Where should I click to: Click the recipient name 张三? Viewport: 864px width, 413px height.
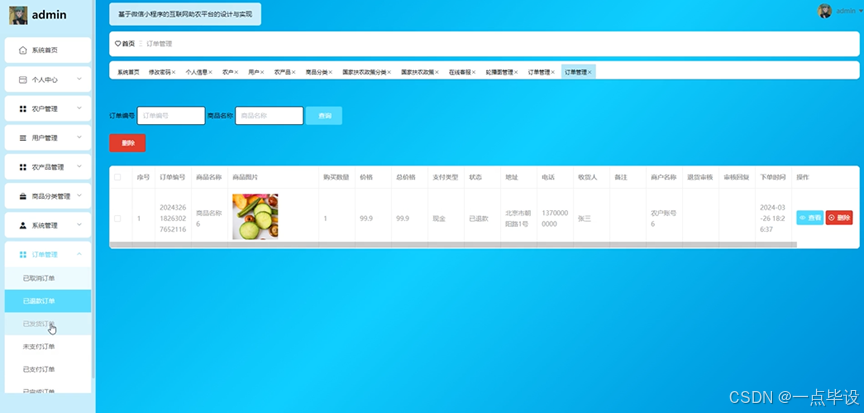pos(584,219)
